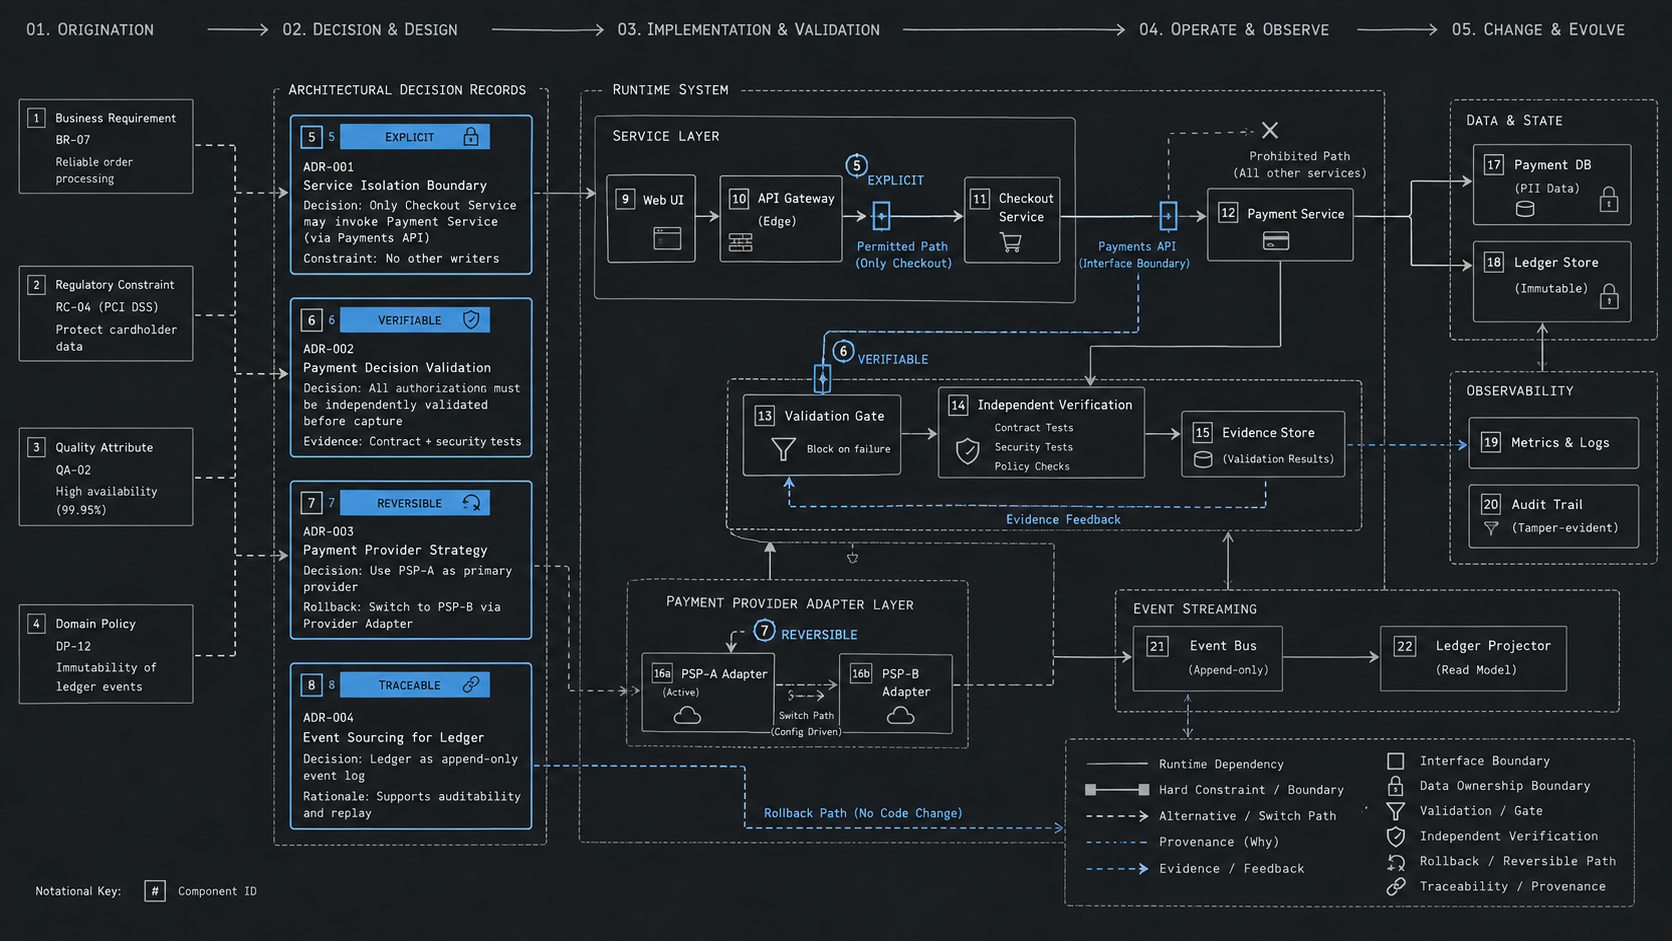Click the Event Bus (Append-only) component
This screenshot has height=941, width=1672.
(1208, 658)
